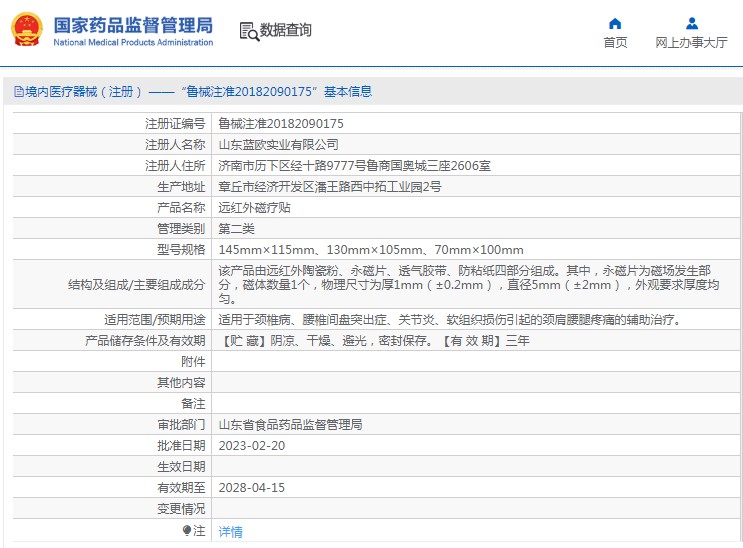Click the 生效日期 row label

(x=181, y=466)
